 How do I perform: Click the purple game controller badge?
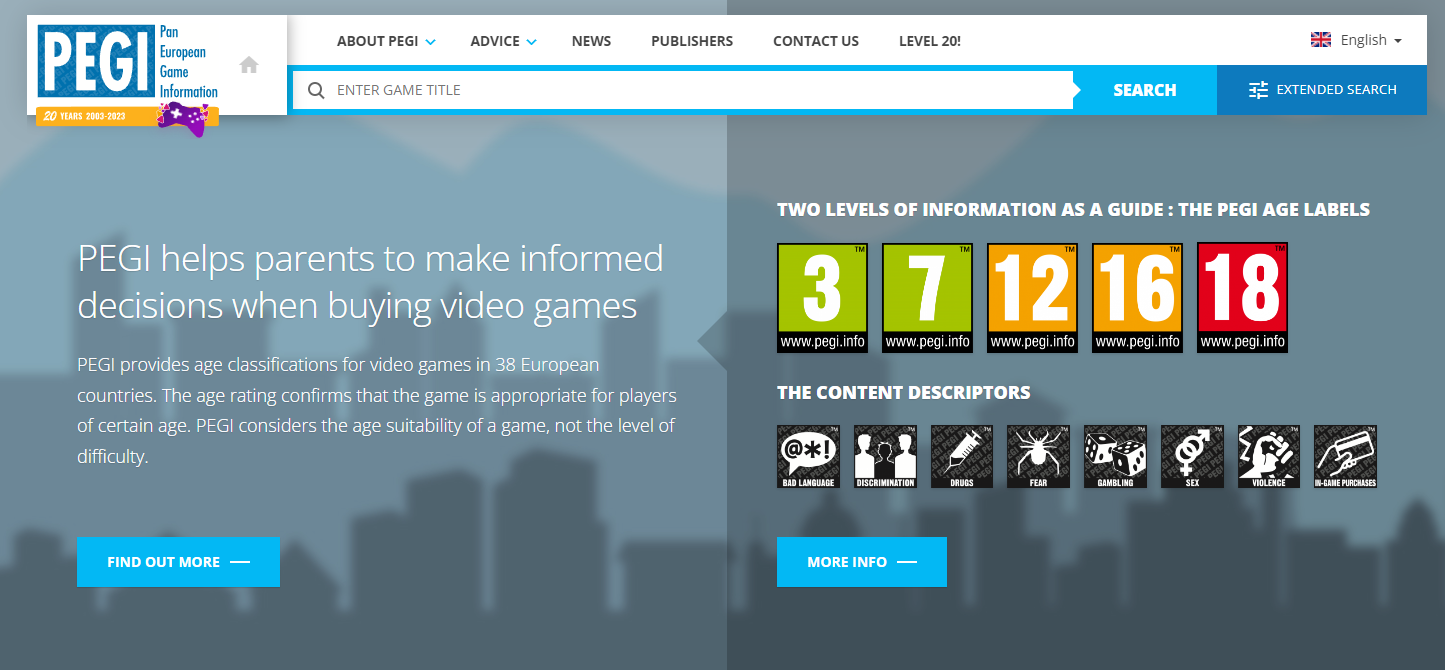tap(185, 118)
